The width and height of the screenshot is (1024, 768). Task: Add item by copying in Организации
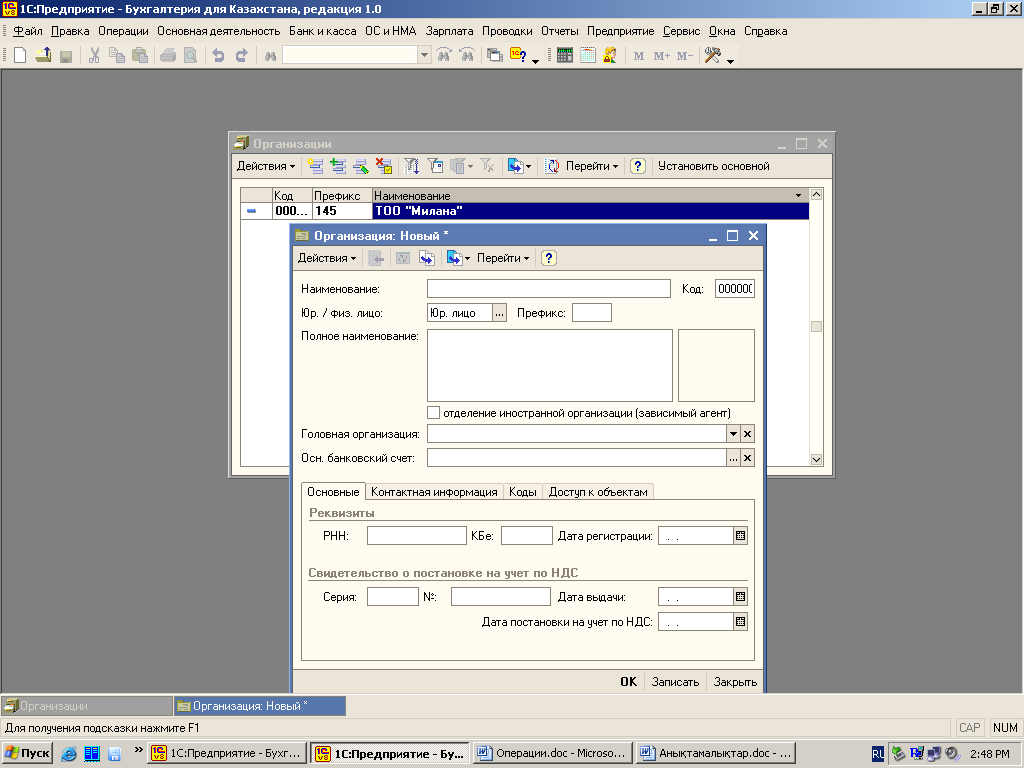[338, 167]
